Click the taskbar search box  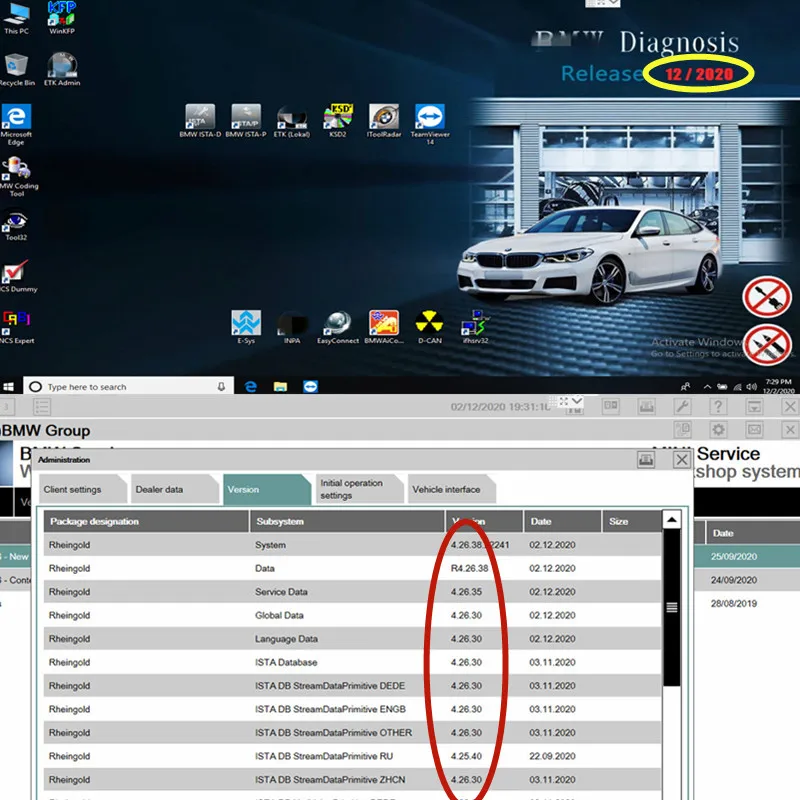[x=129, y=386]
